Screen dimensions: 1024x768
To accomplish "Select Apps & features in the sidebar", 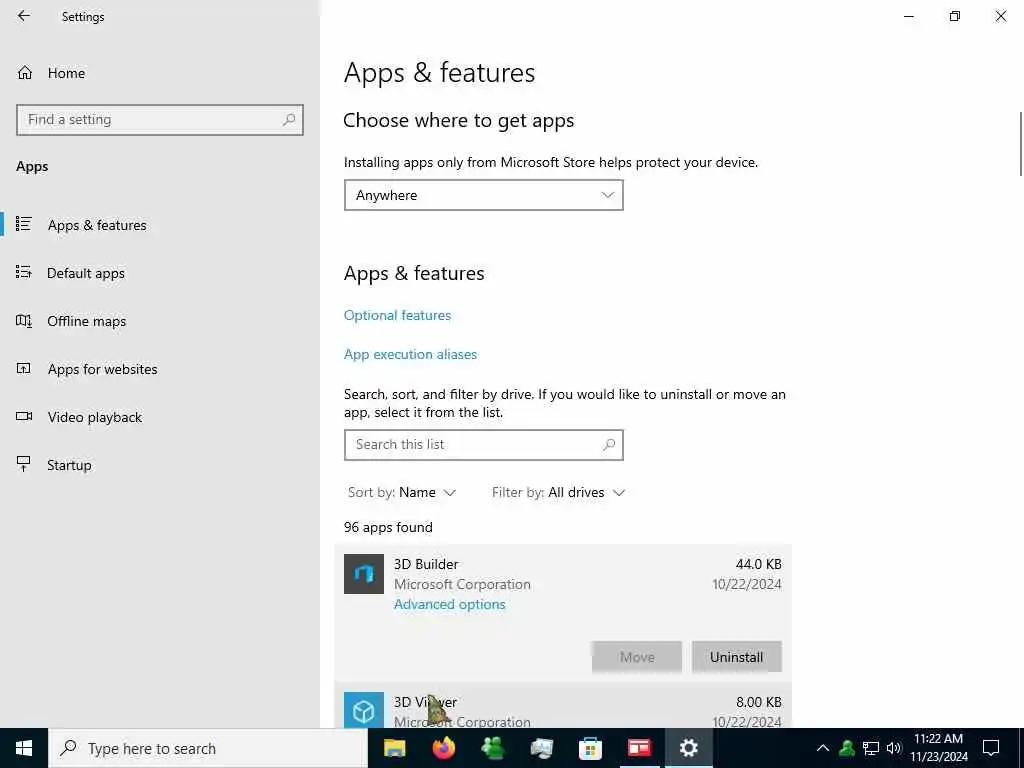I will point(97,225).
